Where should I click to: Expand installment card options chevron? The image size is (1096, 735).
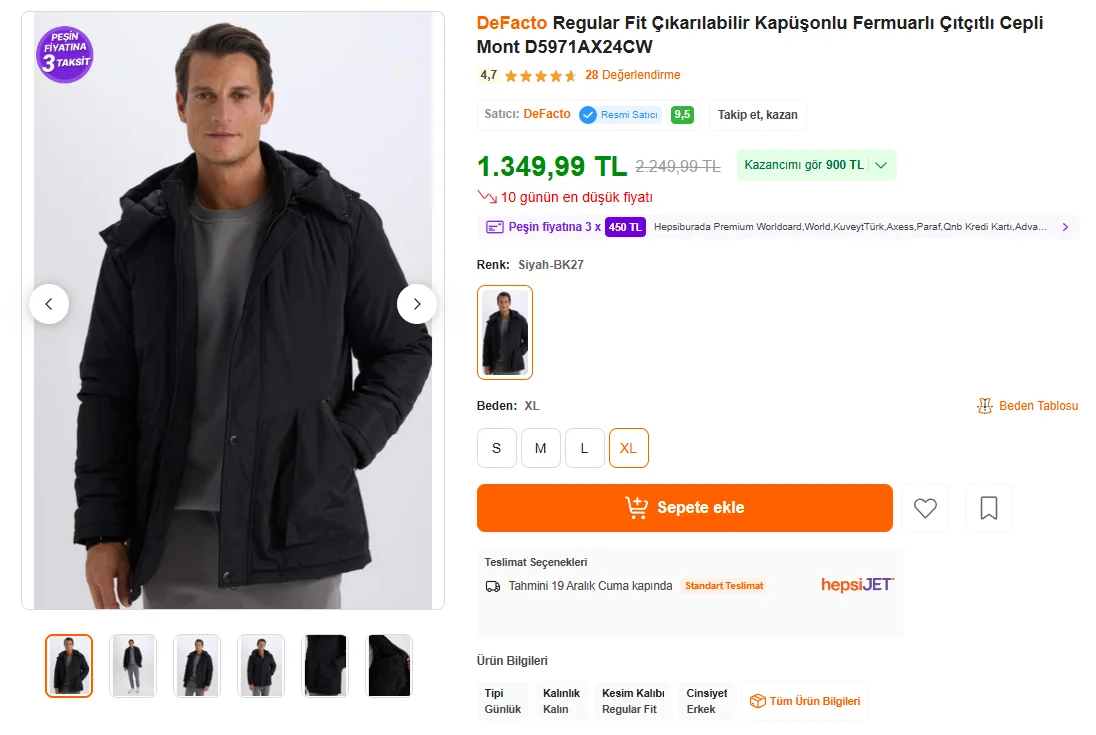click(x=1065, y=227)
